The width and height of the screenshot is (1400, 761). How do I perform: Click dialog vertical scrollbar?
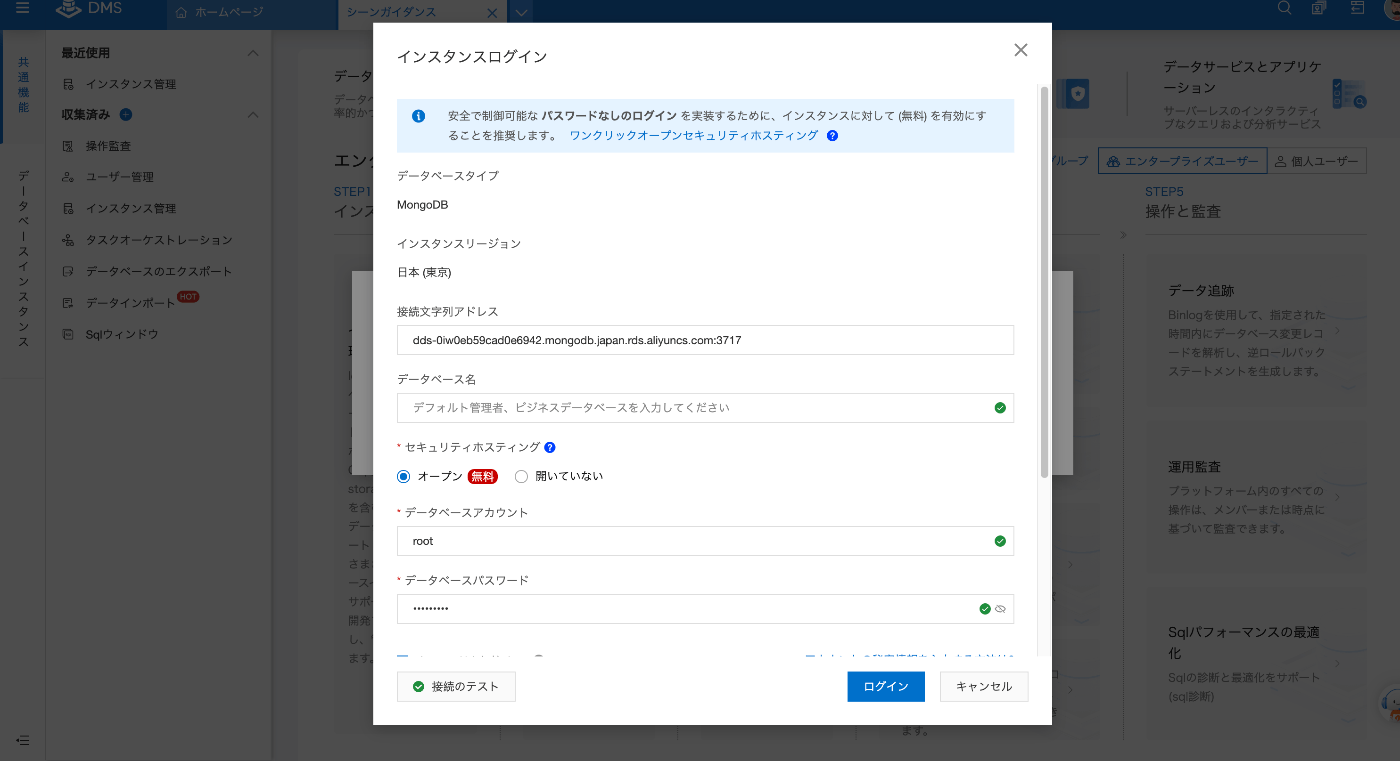(x=1044, y=282)
